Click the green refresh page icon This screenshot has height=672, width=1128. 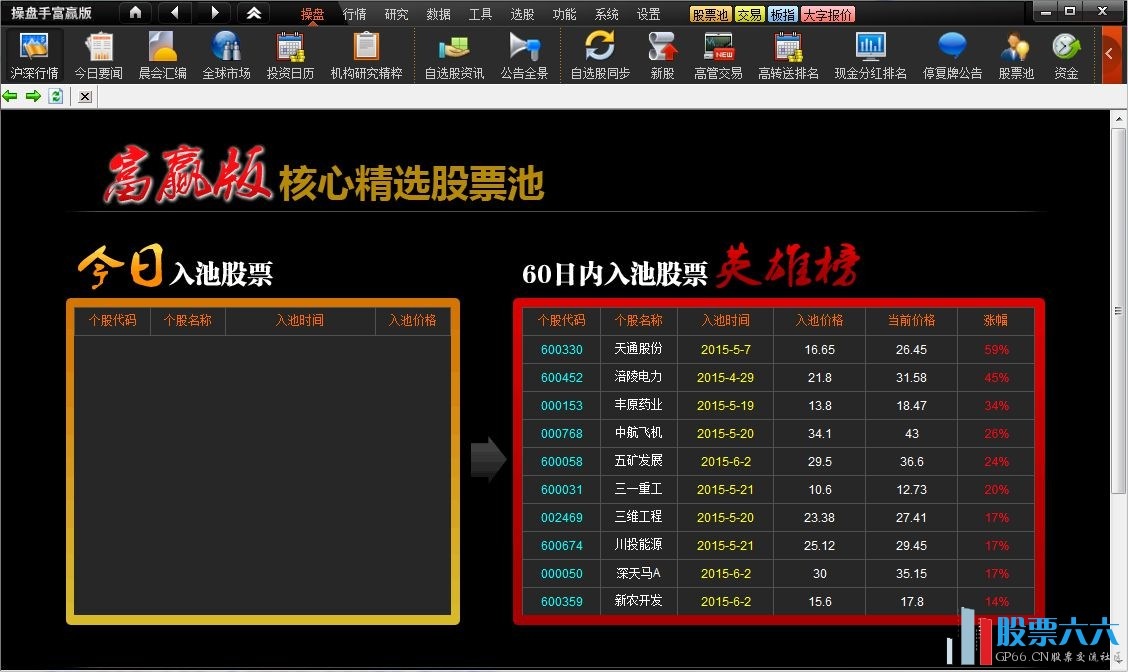(56, 96)
